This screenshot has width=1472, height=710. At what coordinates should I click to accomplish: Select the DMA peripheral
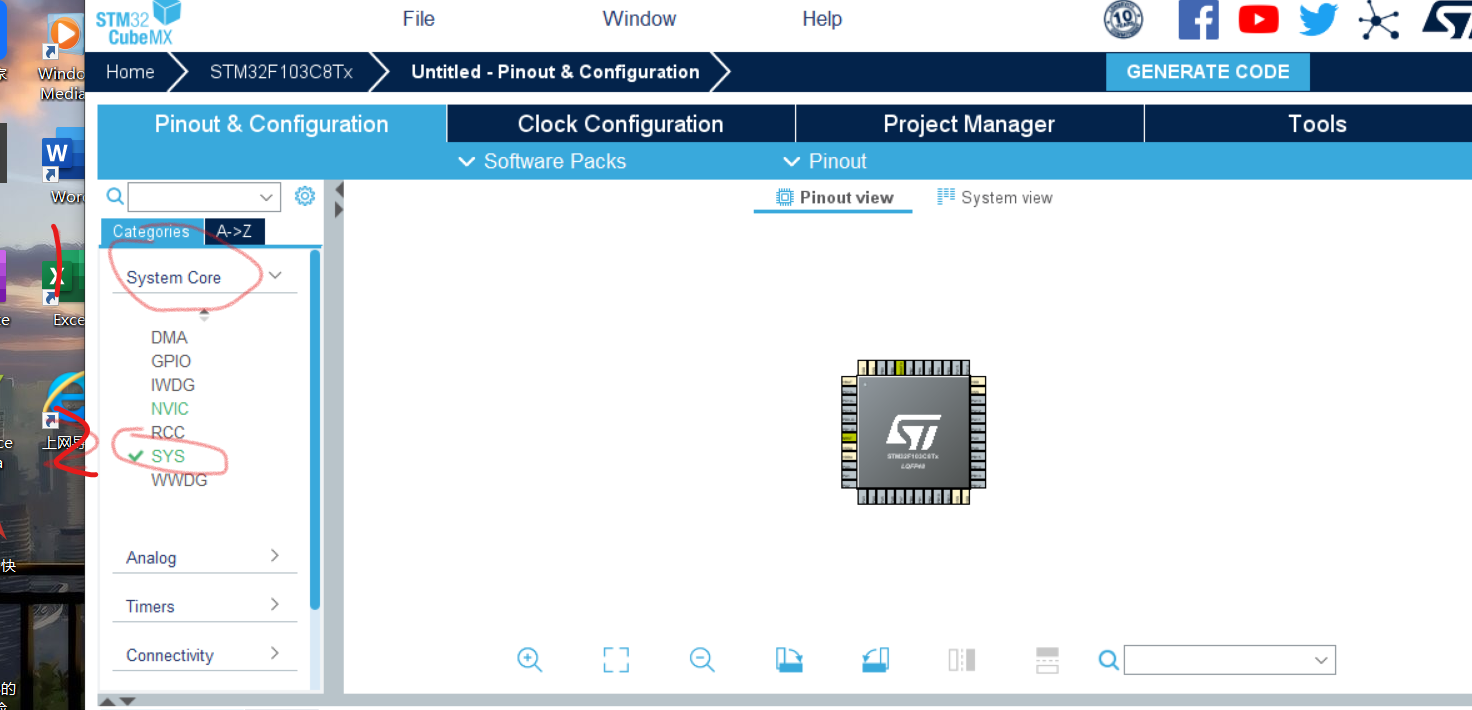click(x=169, y=337)
